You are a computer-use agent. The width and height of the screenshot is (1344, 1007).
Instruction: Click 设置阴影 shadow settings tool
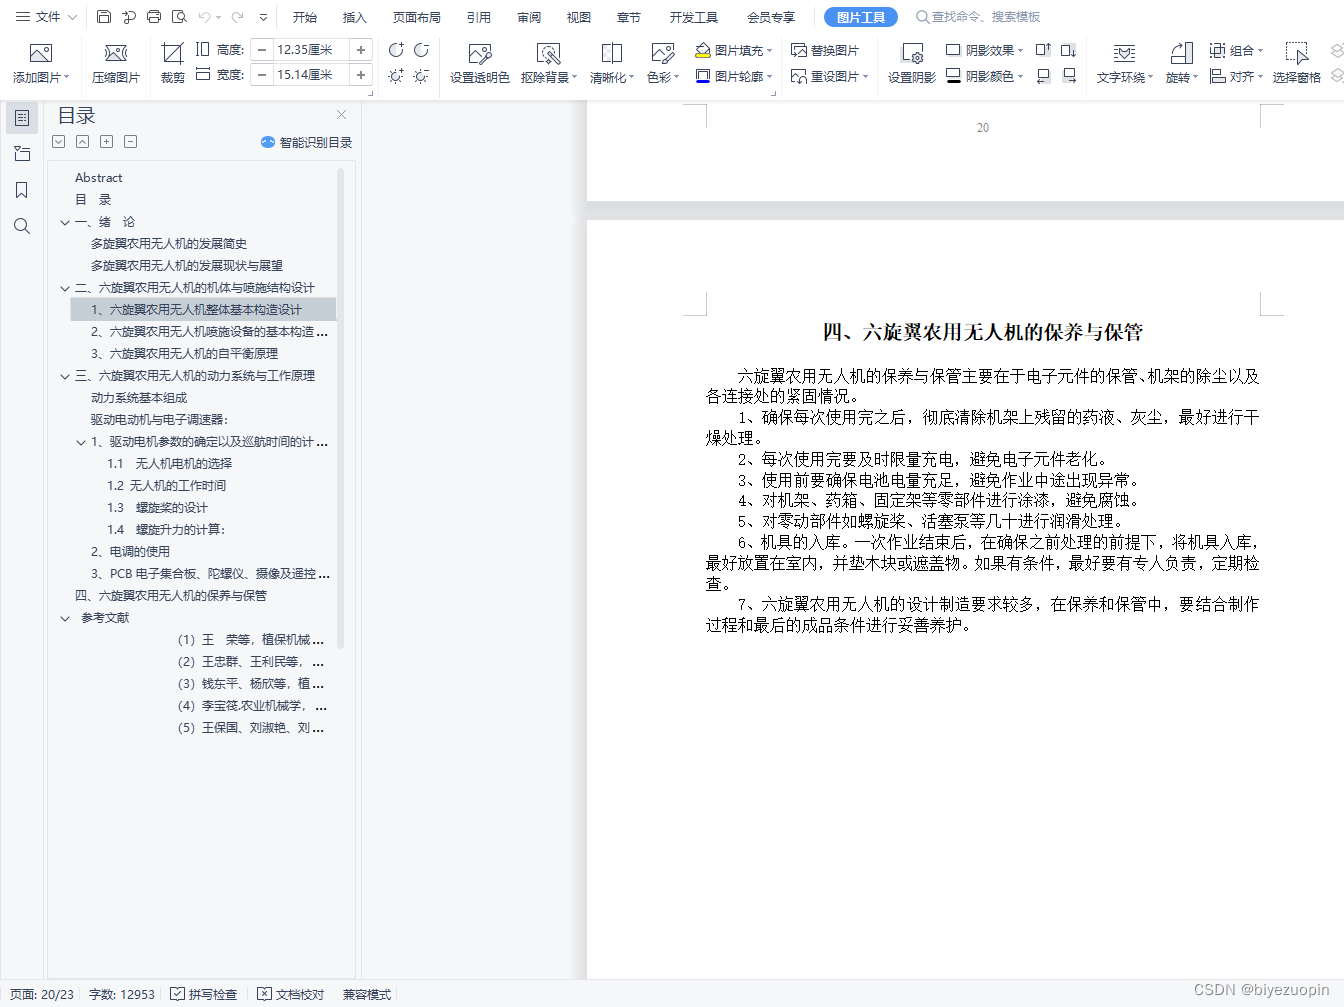coord(912,63)
